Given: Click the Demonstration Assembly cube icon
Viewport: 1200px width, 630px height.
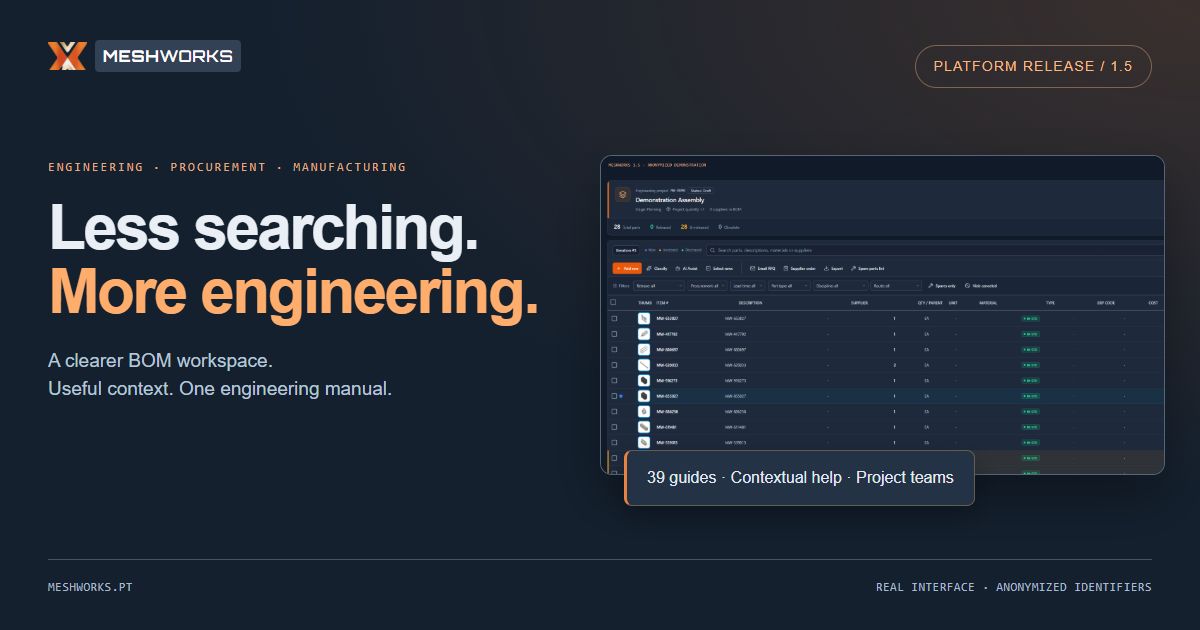Looking at the screenshot, I should click(x=622, y=194).
